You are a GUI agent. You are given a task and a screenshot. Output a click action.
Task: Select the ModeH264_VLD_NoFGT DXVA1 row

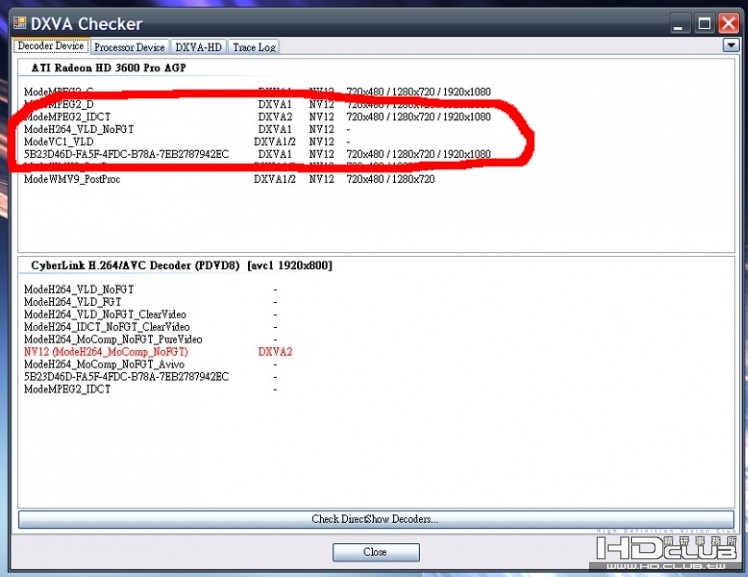point(187,129)
